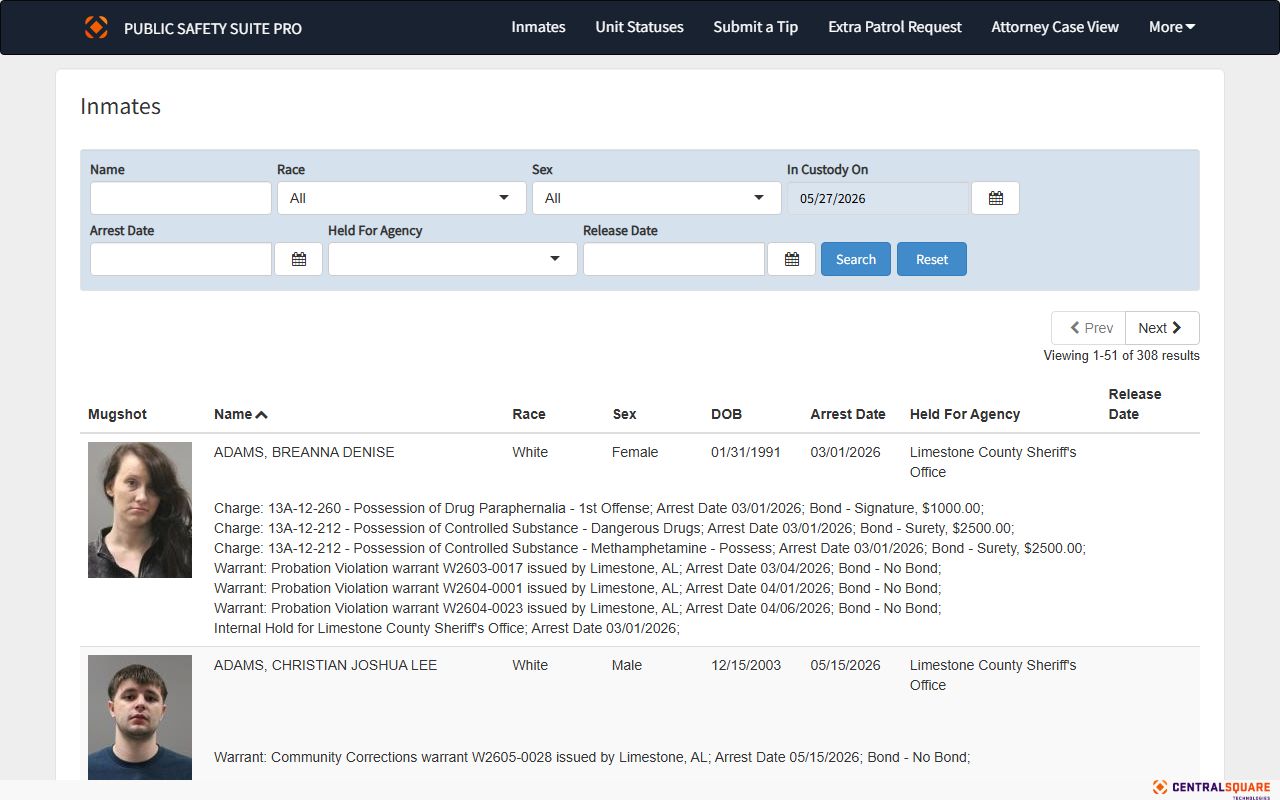Click Christian Joshua Lee Adams mugshot
This screenshot has height=800, width=1280.
tap(140, 717)
